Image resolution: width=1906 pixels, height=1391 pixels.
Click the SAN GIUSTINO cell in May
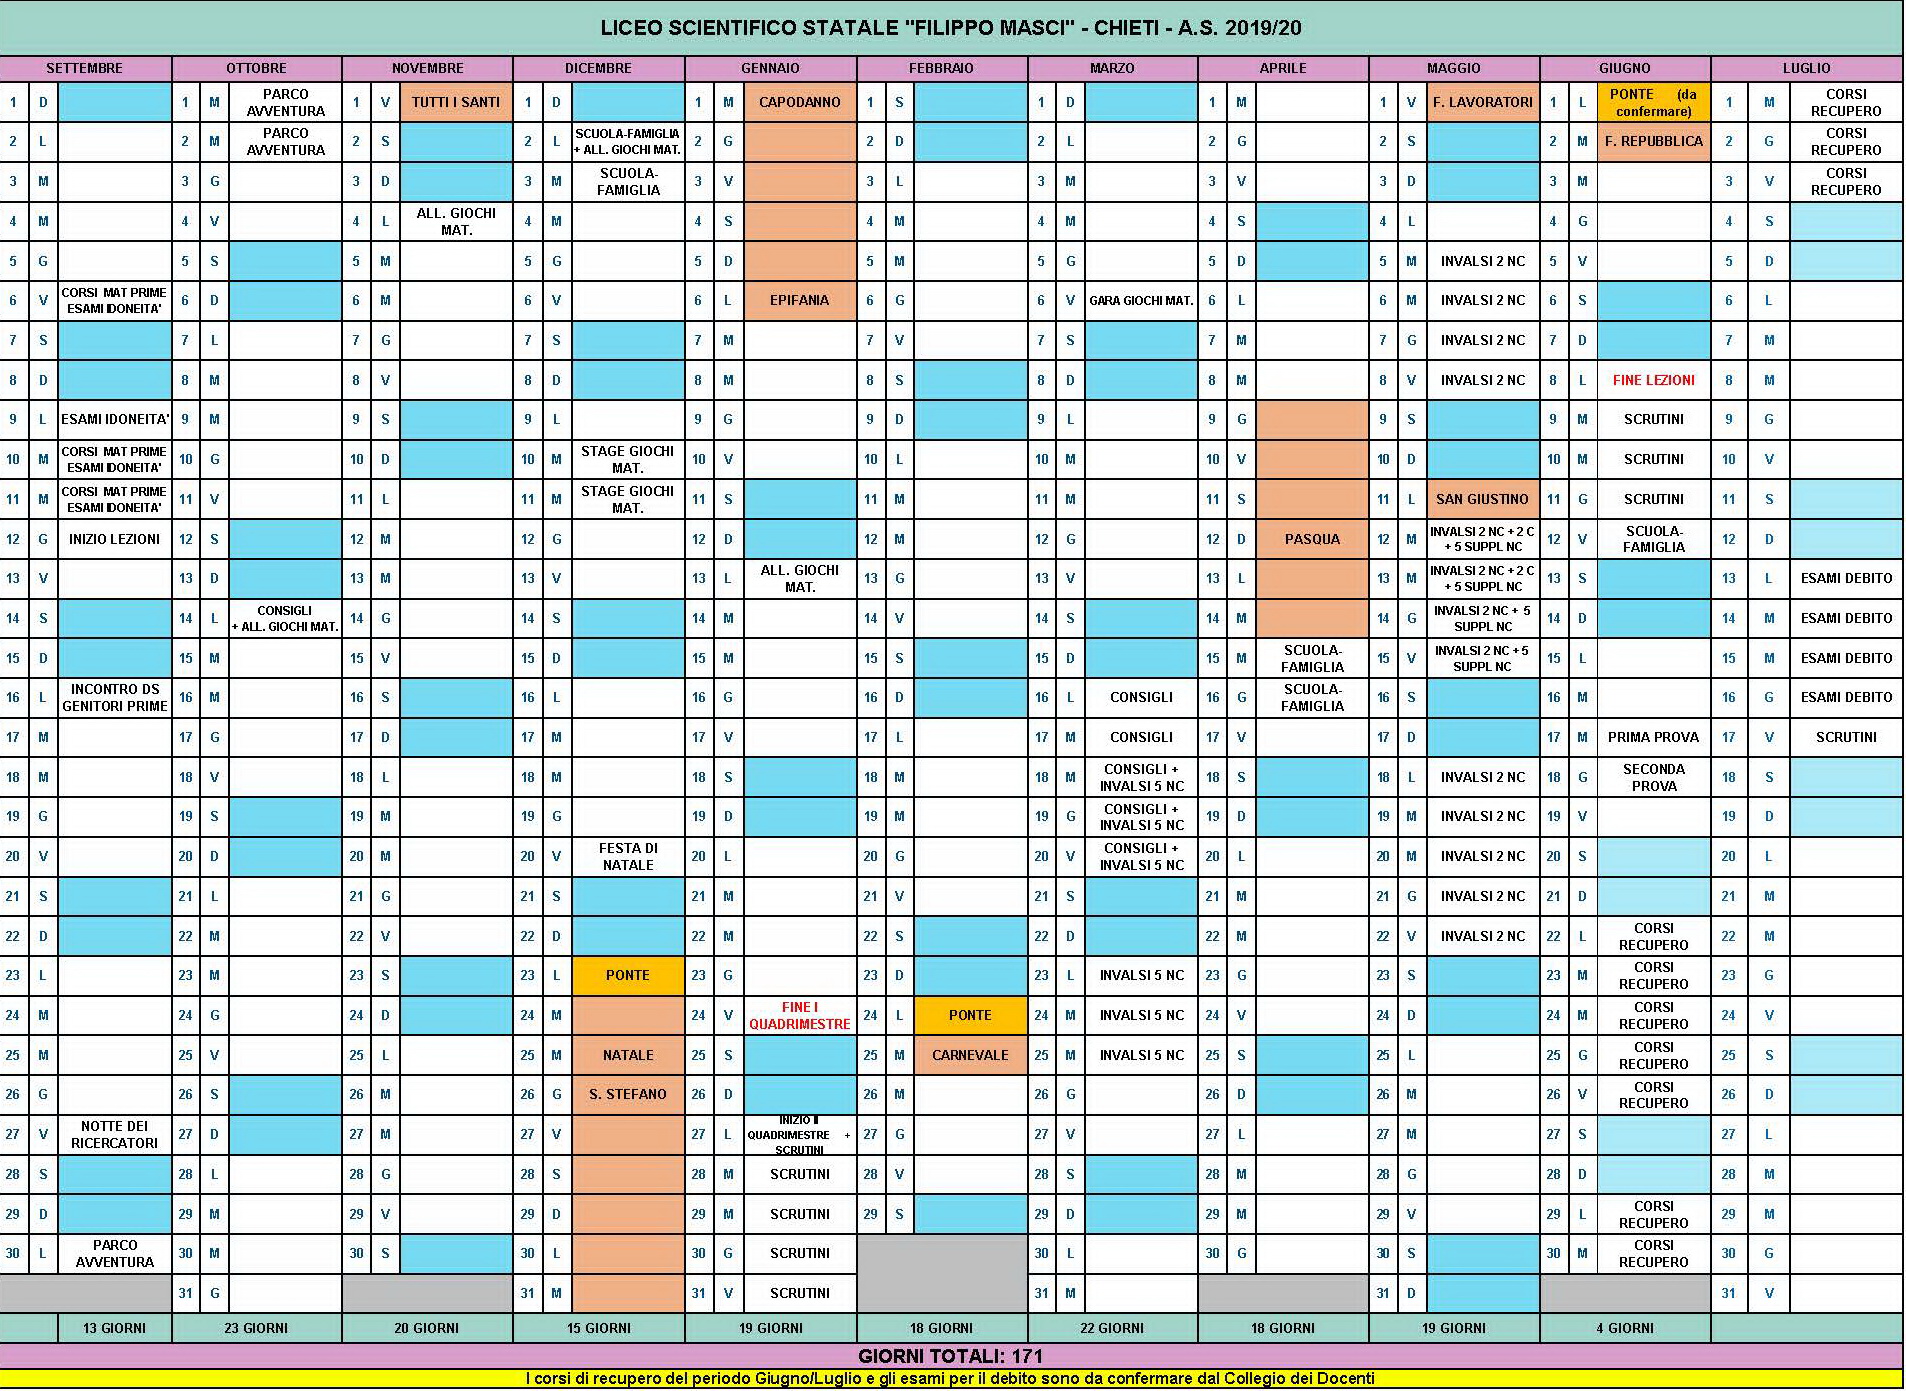(x=1483, y=499)
